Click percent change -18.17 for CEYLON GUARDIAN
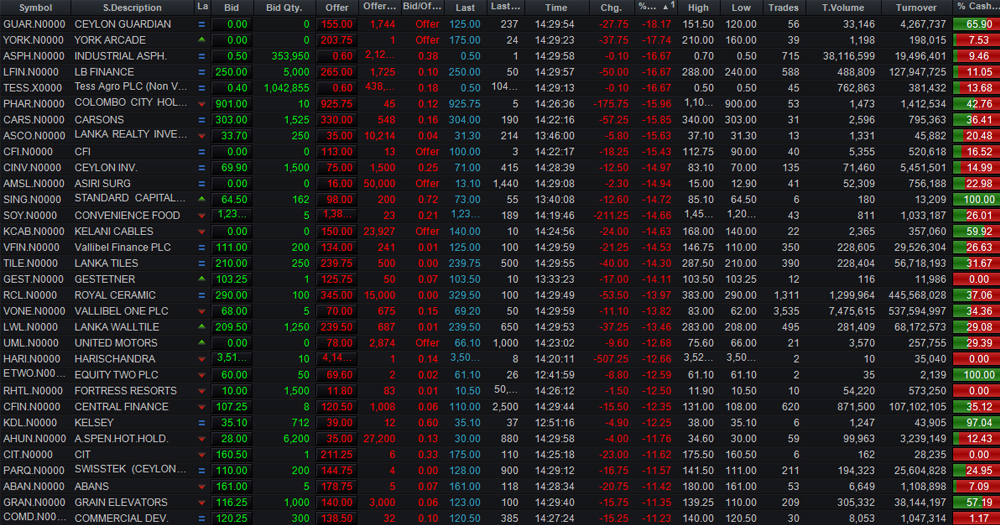Viewport: 1000px width, 525px height. point(656,24)
